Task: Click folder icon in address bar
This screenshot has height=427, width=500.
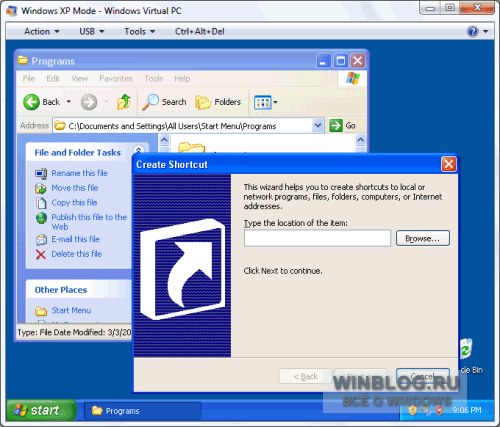Action: pyautogui.click(x=60, y=126)
